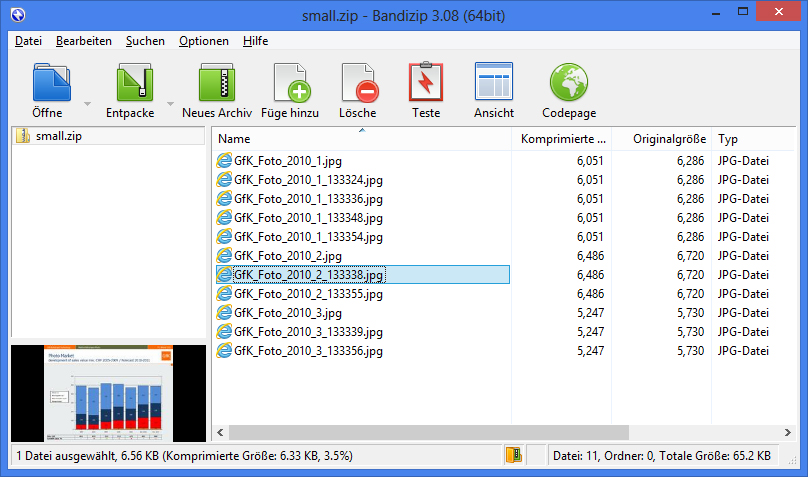Viewport: 808px width, 477px height.
Task: Select file GfK_Foto_2010_3_133356.jpg
Action: coord(308,351)
